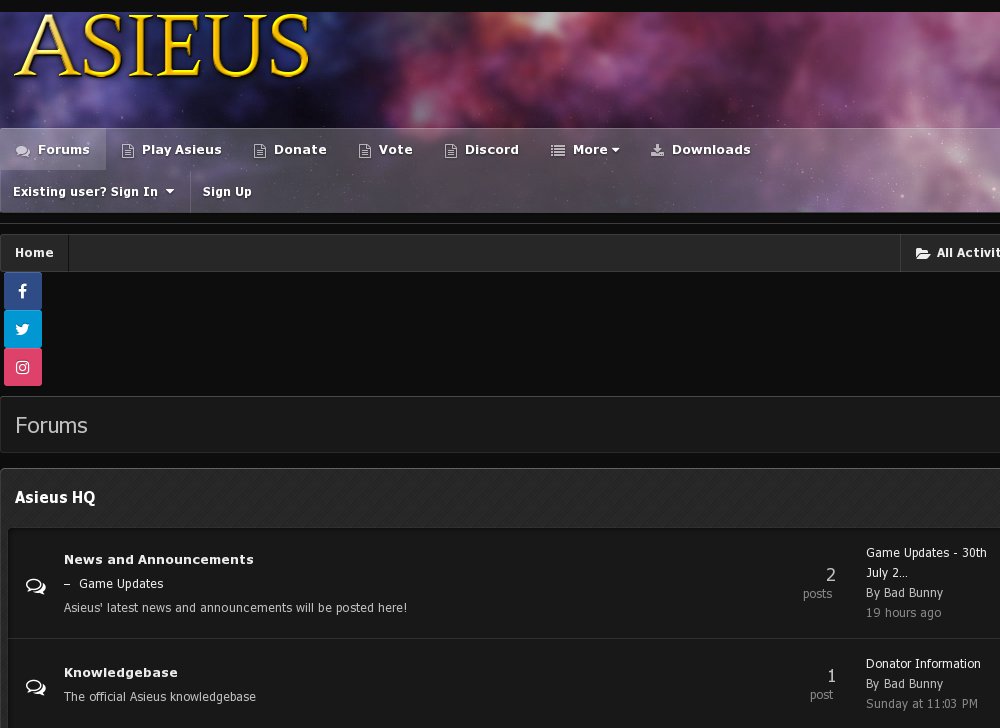Open the Facebook social button
Image resolution: width=1000 pixels, height=728 pixels.
tap(23, 291)
